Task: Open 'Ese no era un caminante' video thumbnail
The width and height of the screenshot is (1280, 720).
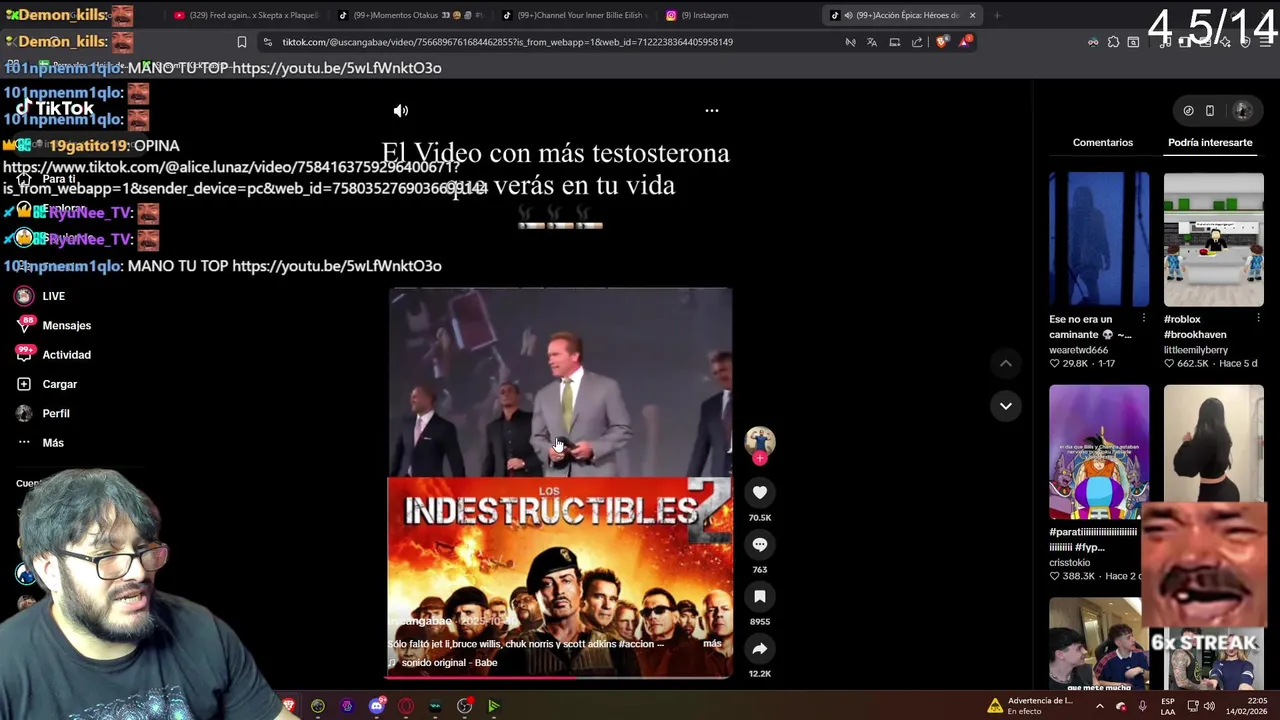Action: (x=1099, y=240)
